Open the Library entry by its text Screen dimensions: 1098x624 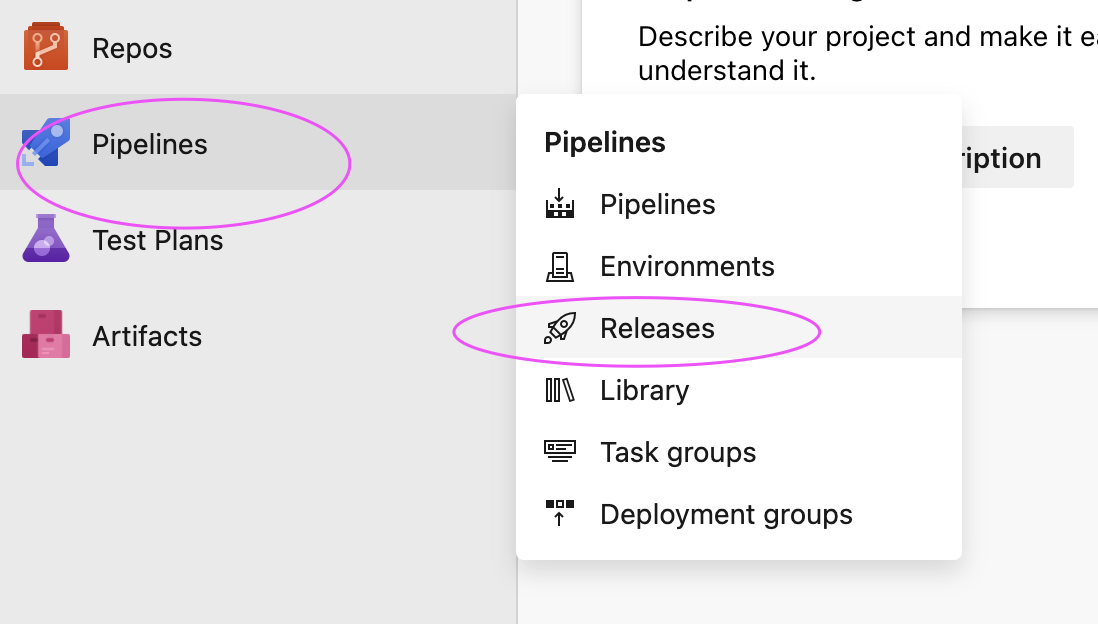coord(644,390)
